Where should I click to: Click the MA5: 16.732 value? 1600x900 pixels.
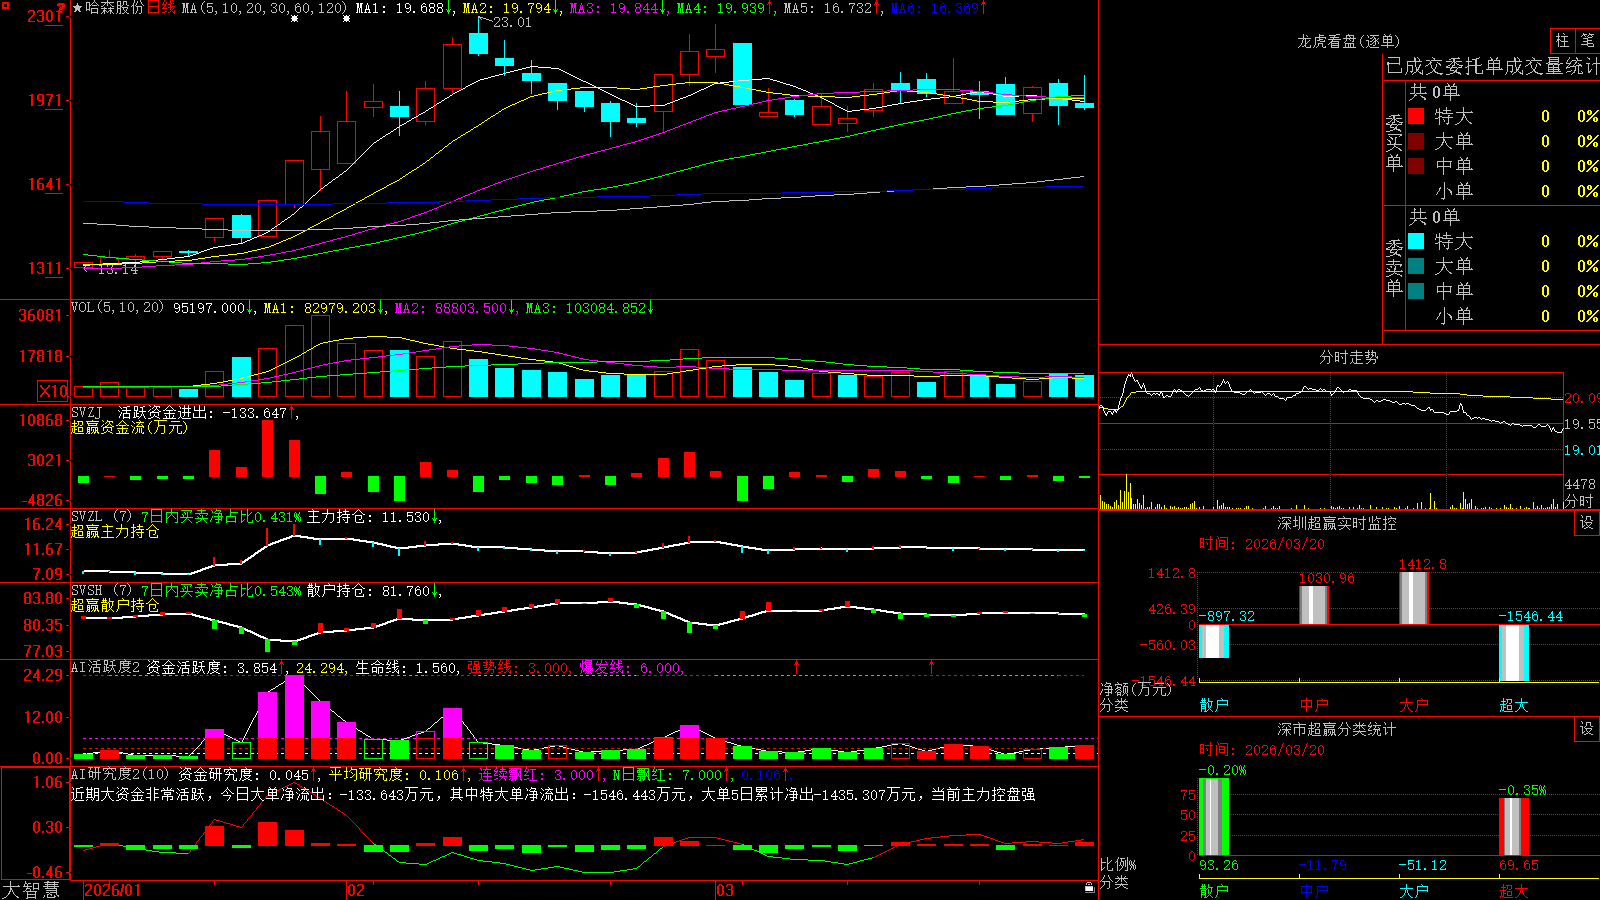tap(828, 8)
